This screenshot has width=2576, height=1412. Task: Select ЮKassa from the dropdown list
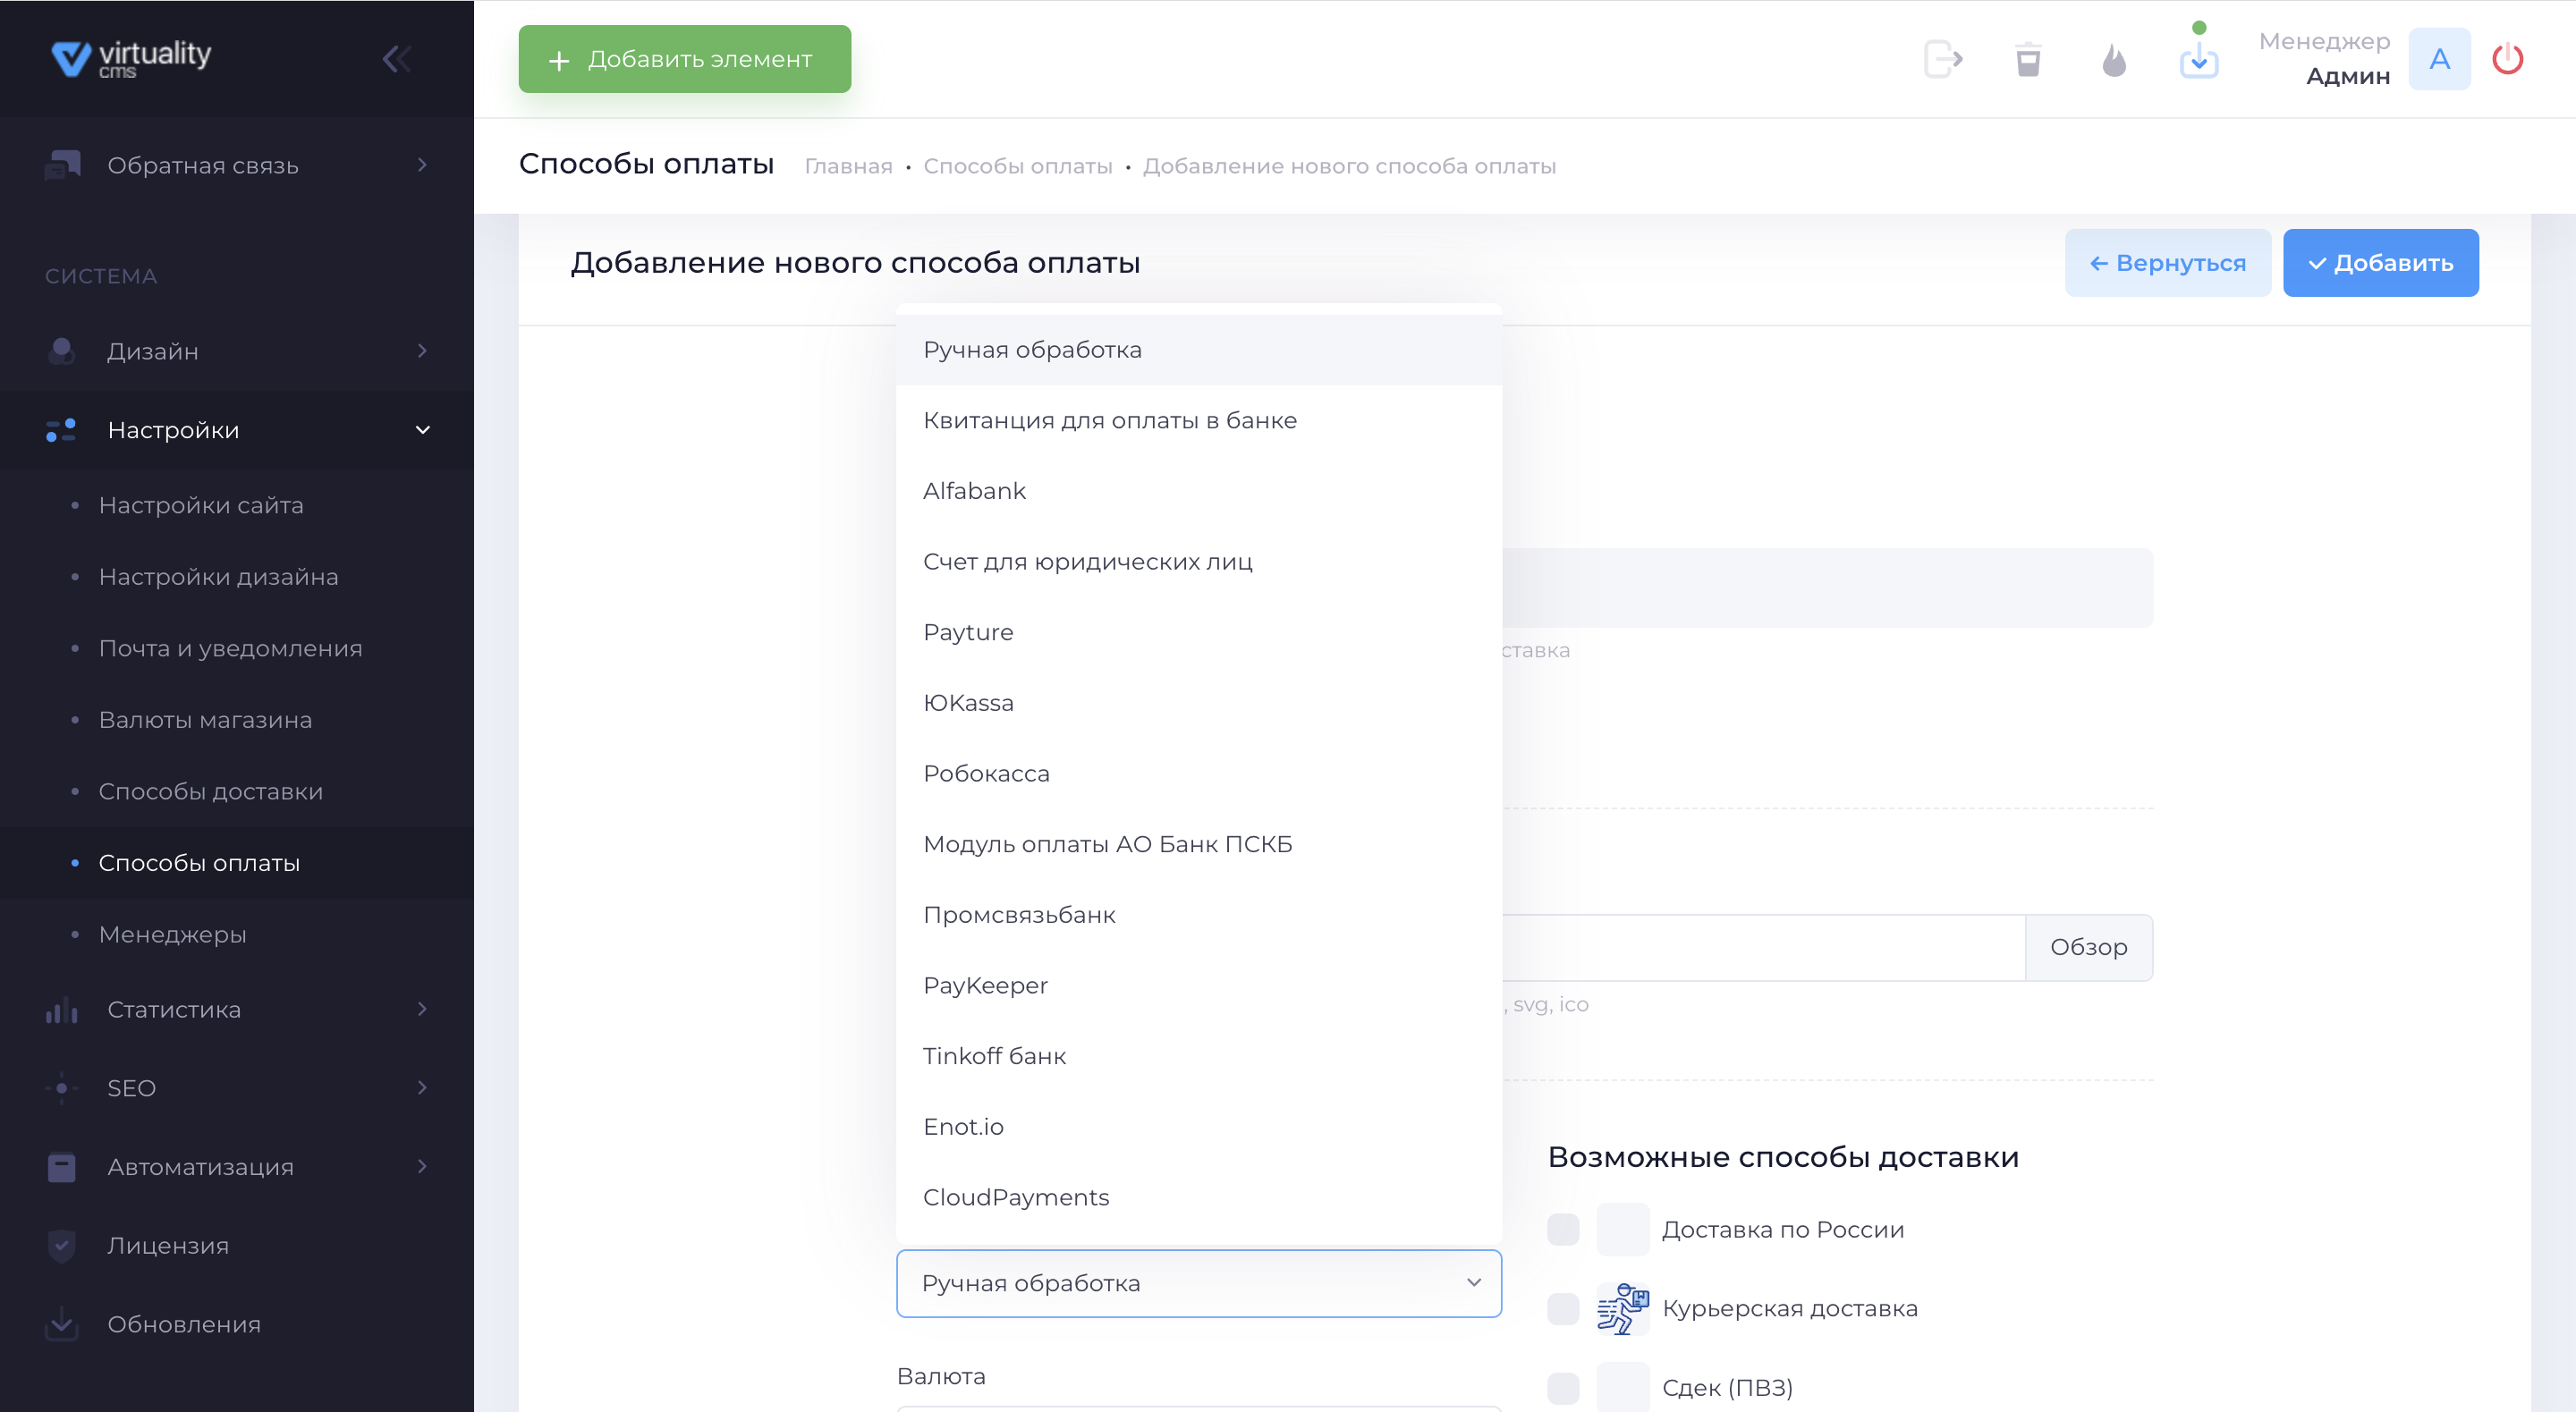coord(968,703)
